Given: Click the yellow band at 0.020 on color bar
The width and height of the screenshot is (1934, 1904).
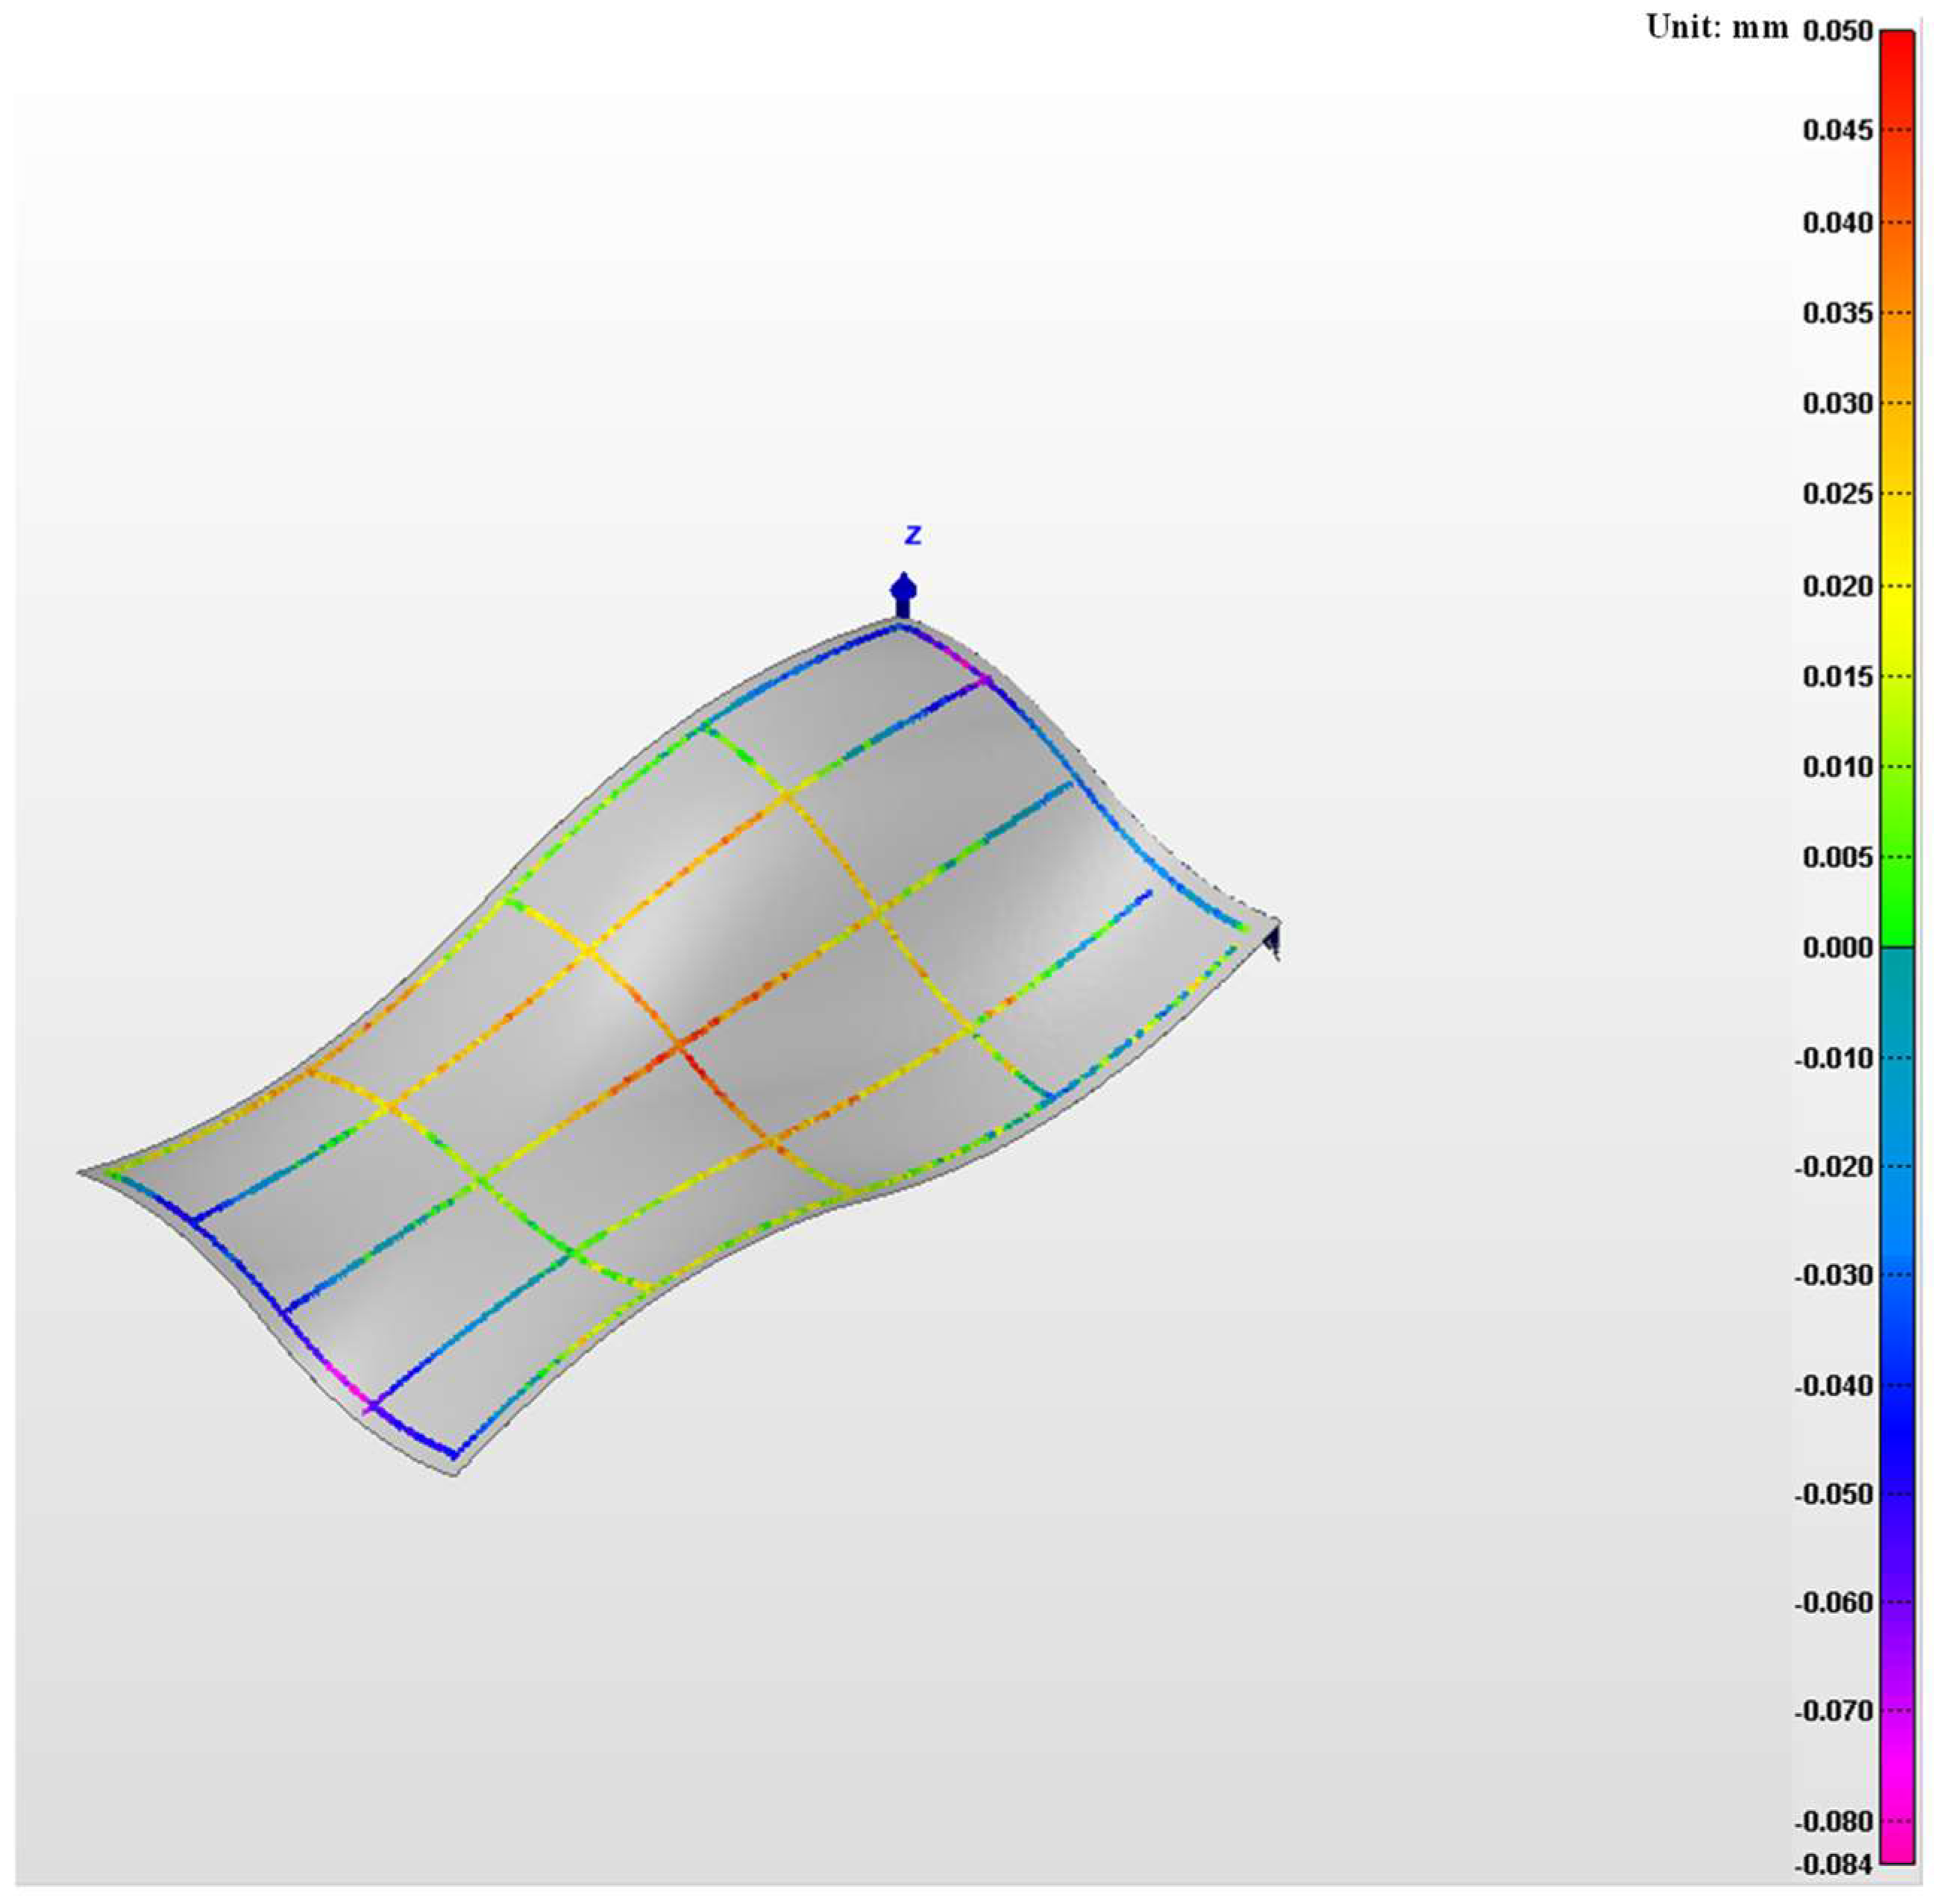Looking at the screenshot, I should [1897, 586].
